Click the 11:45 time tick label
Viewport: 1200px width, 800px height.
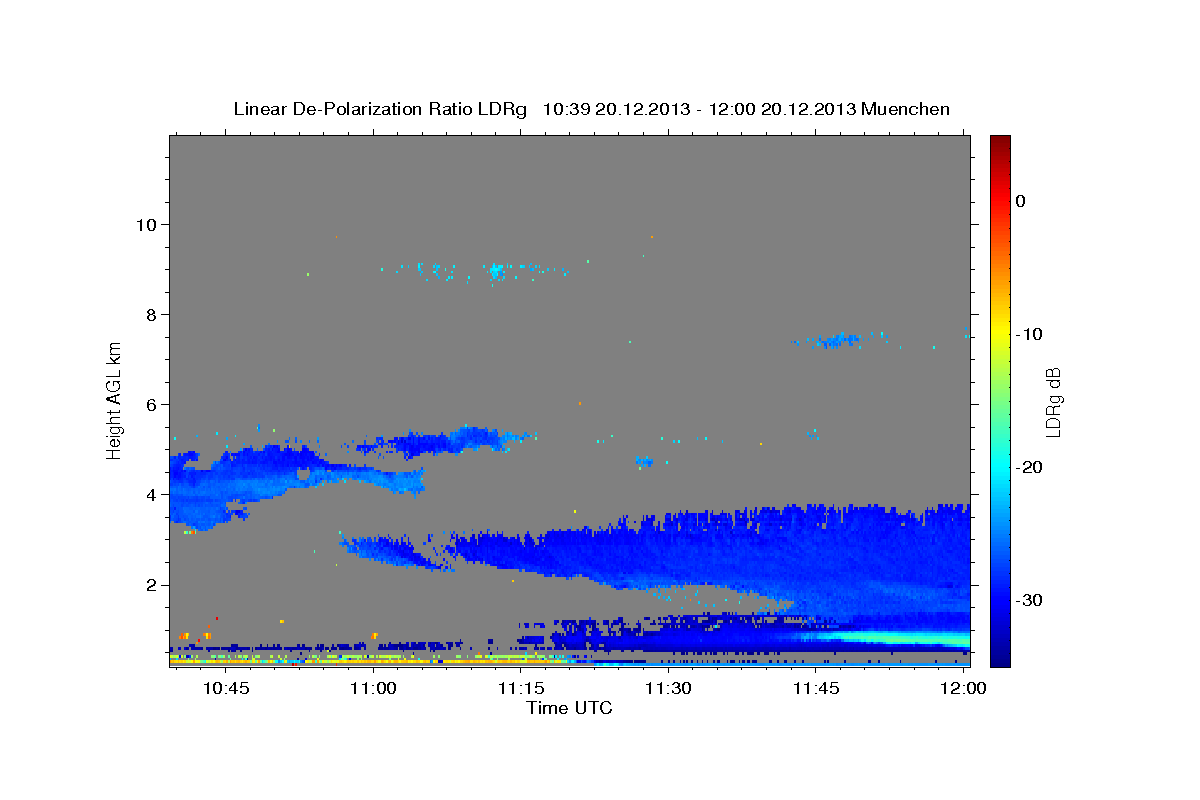816,689
